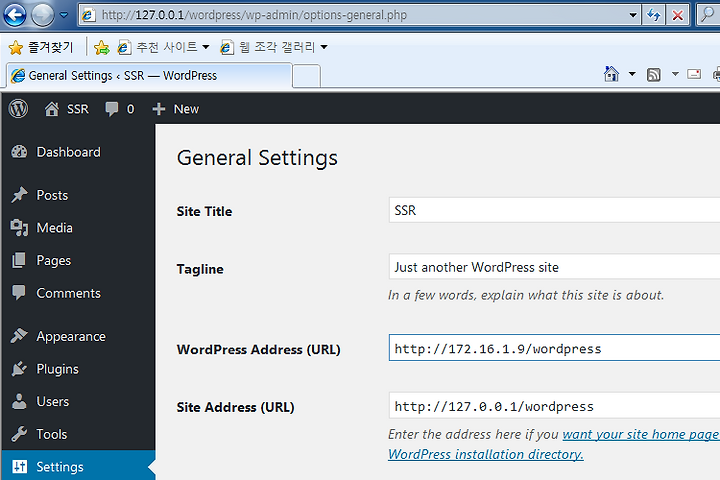Open a new blank browser tab
The image size is (720, 480).
(x=306, y=76)
